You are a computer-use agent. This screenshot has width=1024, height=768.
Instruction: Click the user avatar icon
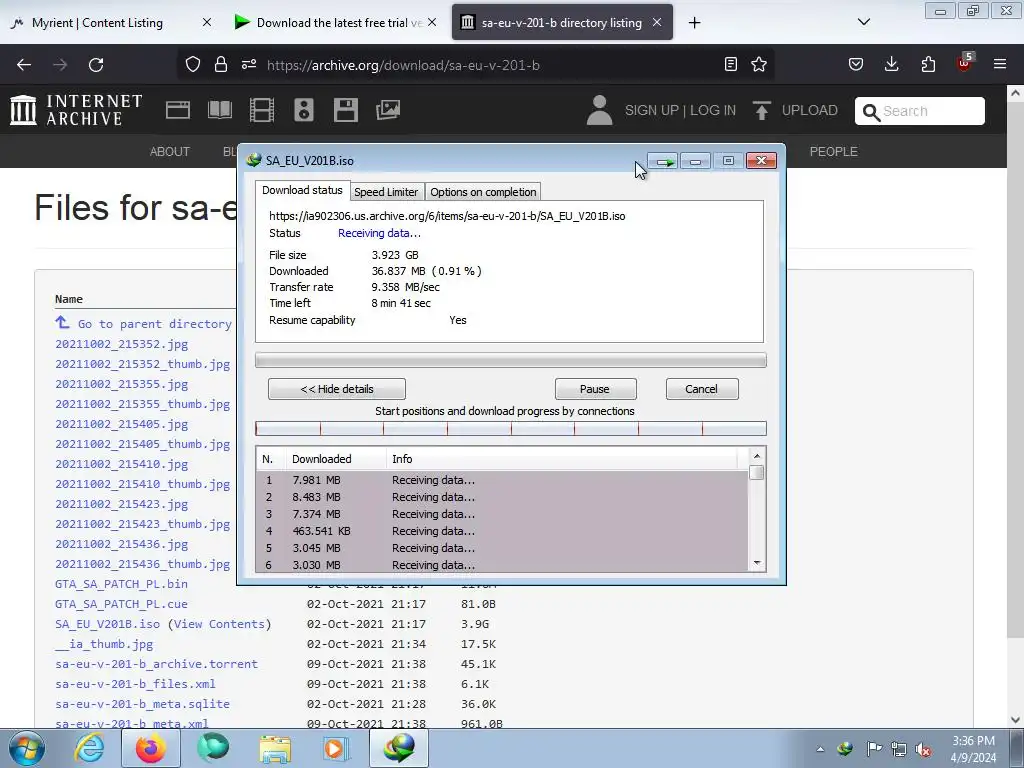point(599,110)
